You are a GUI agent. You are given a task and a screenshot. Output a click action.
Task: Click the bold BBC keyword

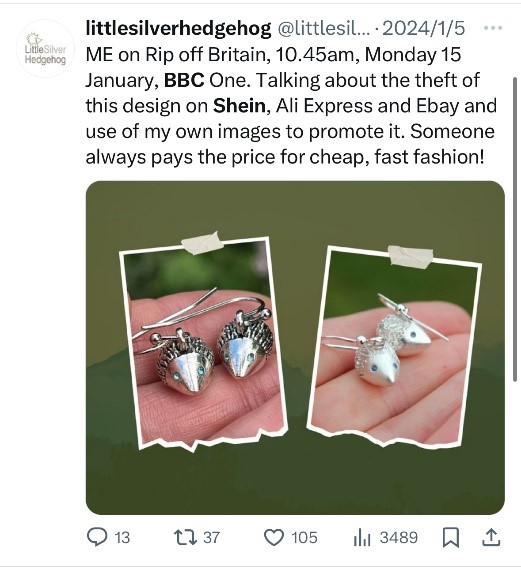pyautogui.click(x=184, y=80)
